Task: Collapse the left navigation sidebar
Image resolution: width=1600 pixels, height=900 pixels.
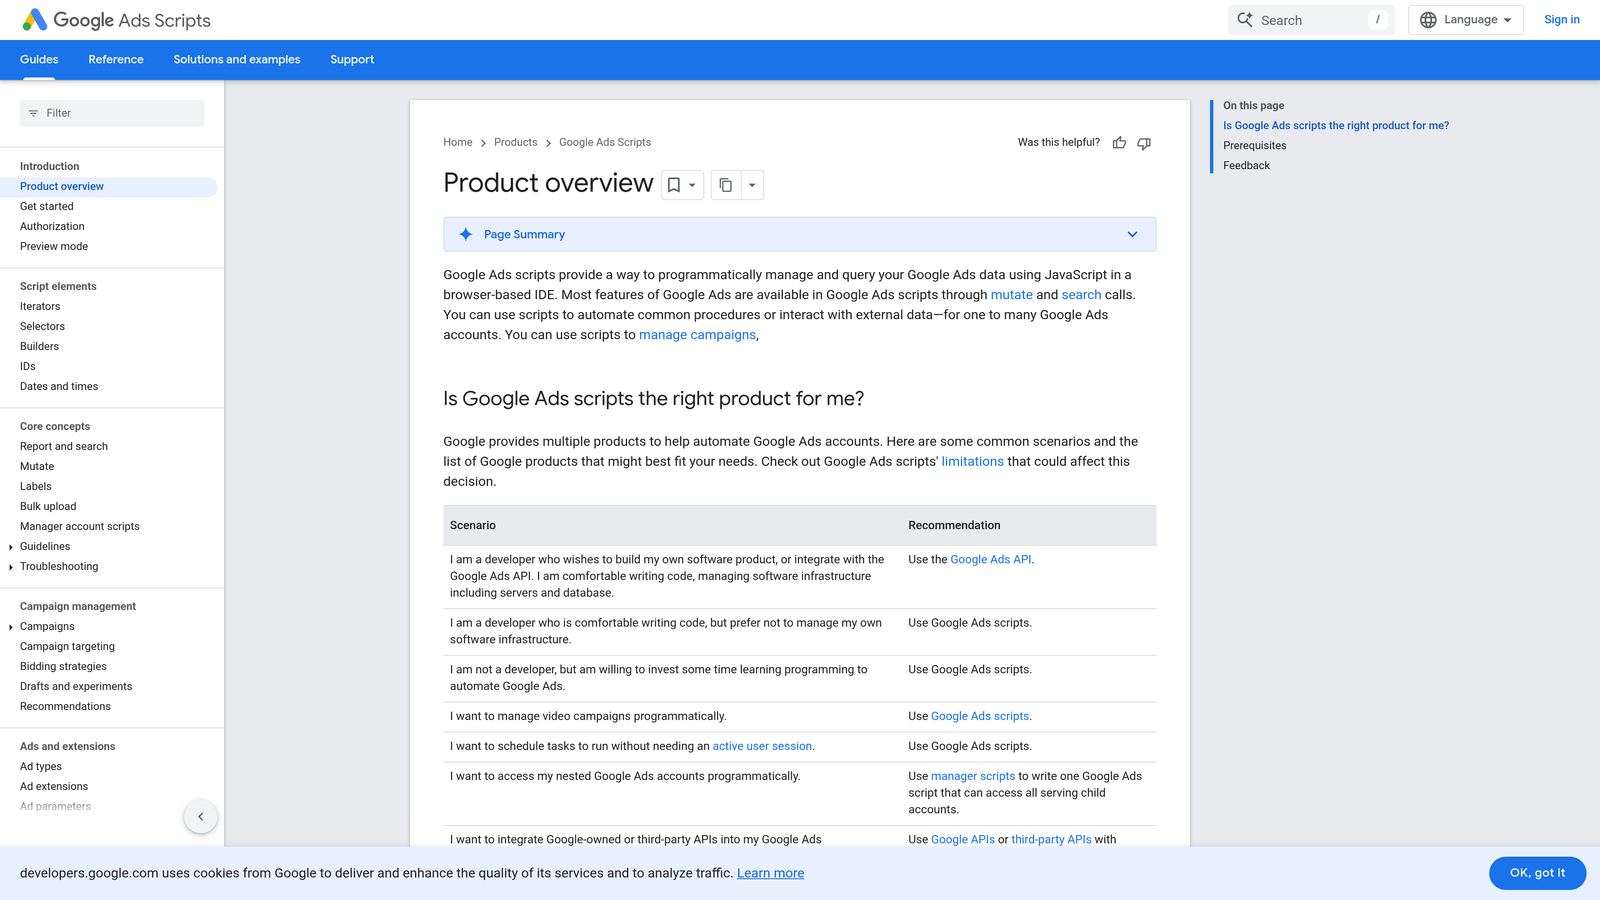Action: 200,816
